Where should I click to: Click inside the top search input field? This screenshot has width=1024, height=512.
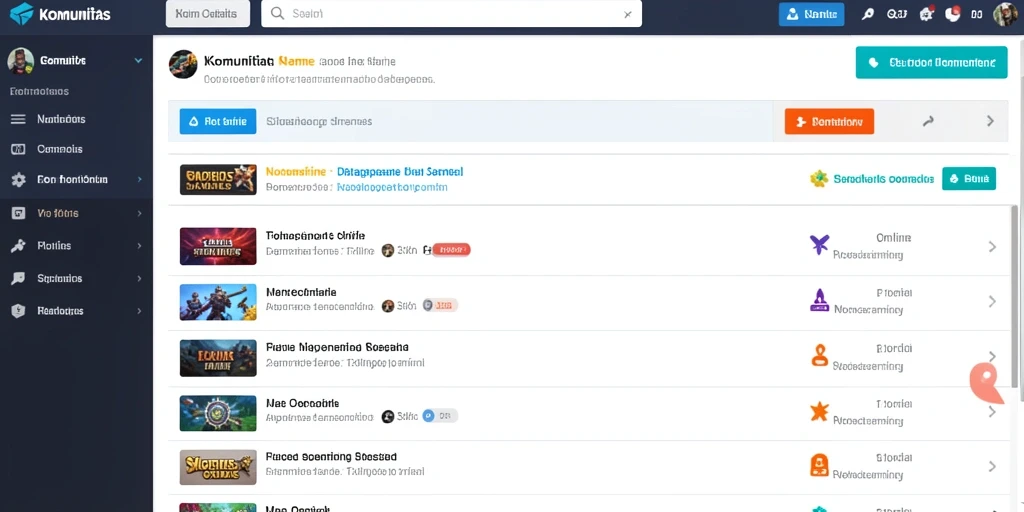click(451, 14)
